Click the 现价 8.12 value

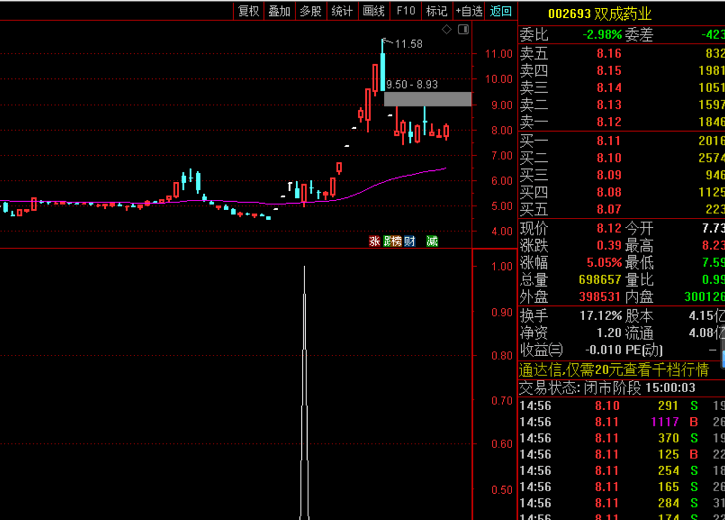609,228
